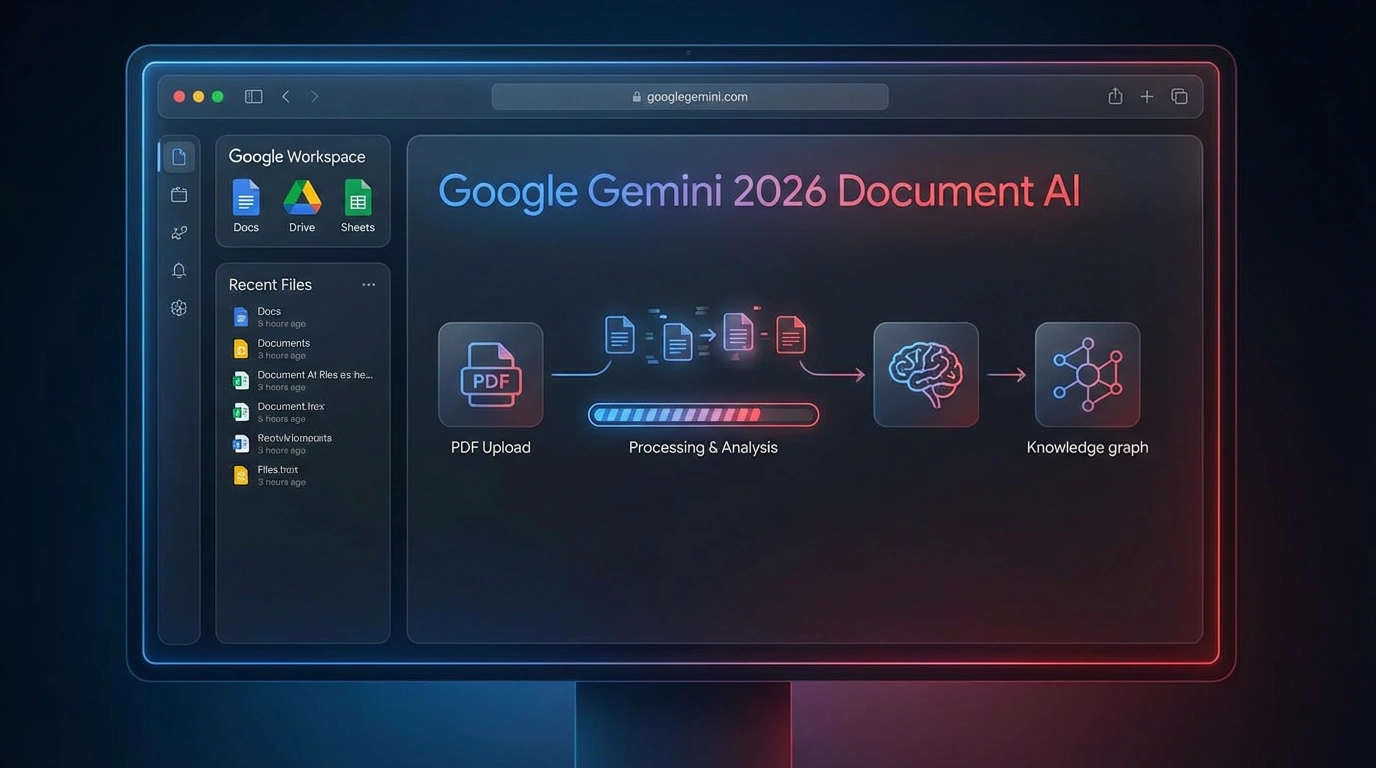Open a new browser tab with the plus button
1376x768 pixels.
(x=1146, y=96)
